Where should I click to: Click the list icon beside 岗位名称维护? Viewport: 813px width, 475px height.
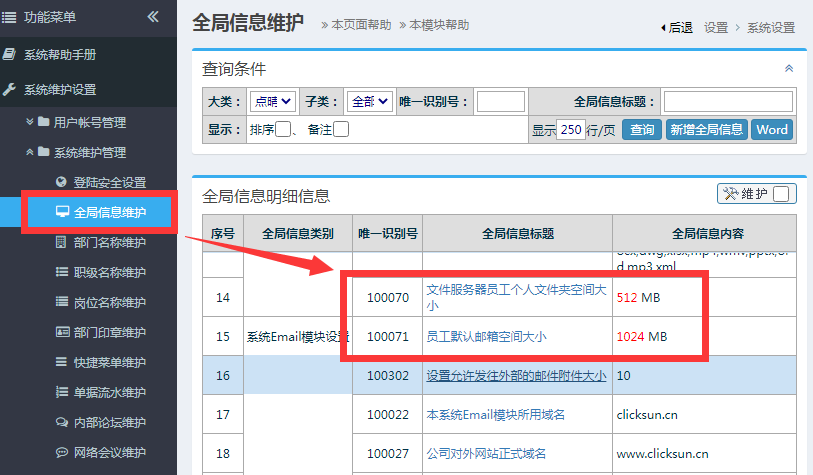[x=62, y=302]
